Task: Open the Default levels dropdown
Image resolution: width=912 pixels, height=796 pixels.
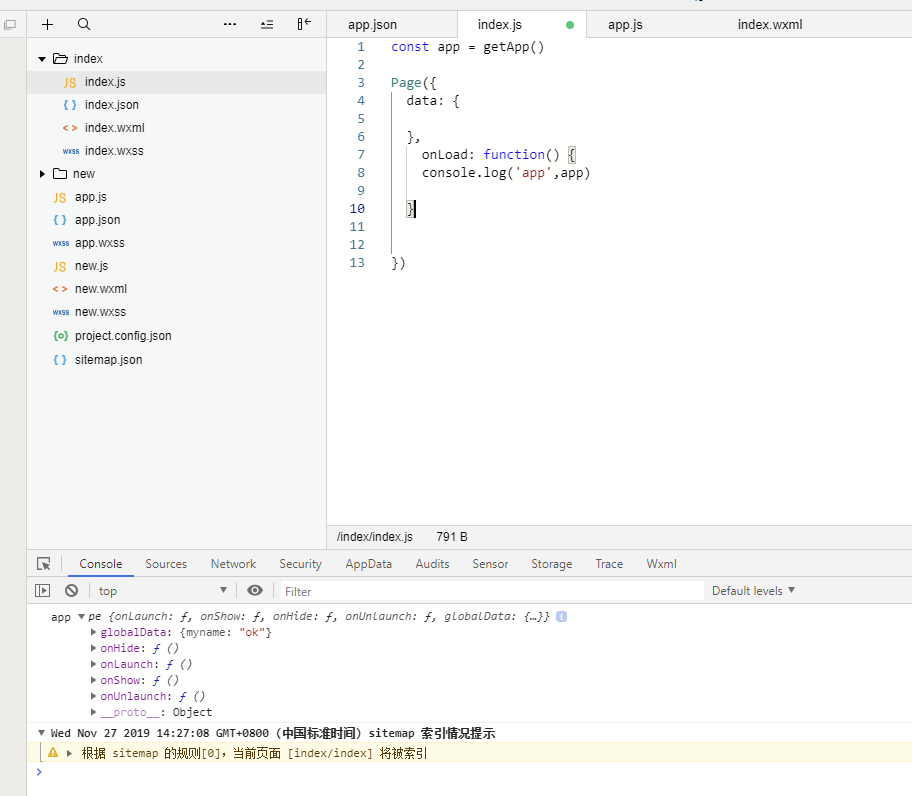Action: click(753, 591)
